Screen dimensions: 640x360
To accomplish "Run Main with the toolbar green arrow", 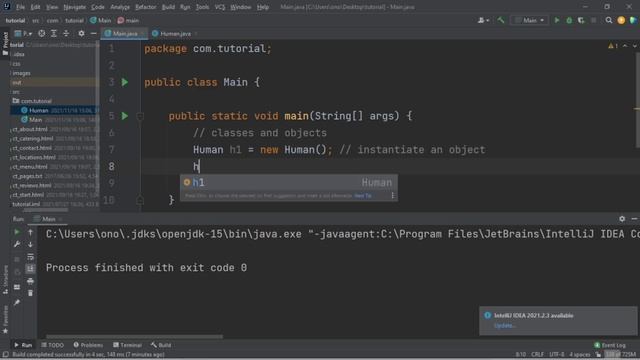I will pos(557,20).
